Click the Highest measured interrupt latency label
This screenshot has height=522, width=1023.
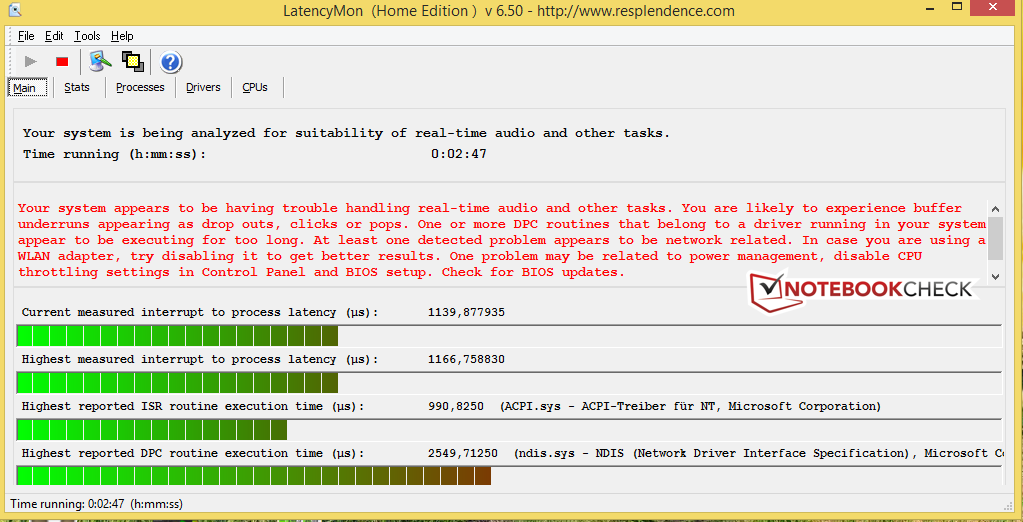click(200, 359)
